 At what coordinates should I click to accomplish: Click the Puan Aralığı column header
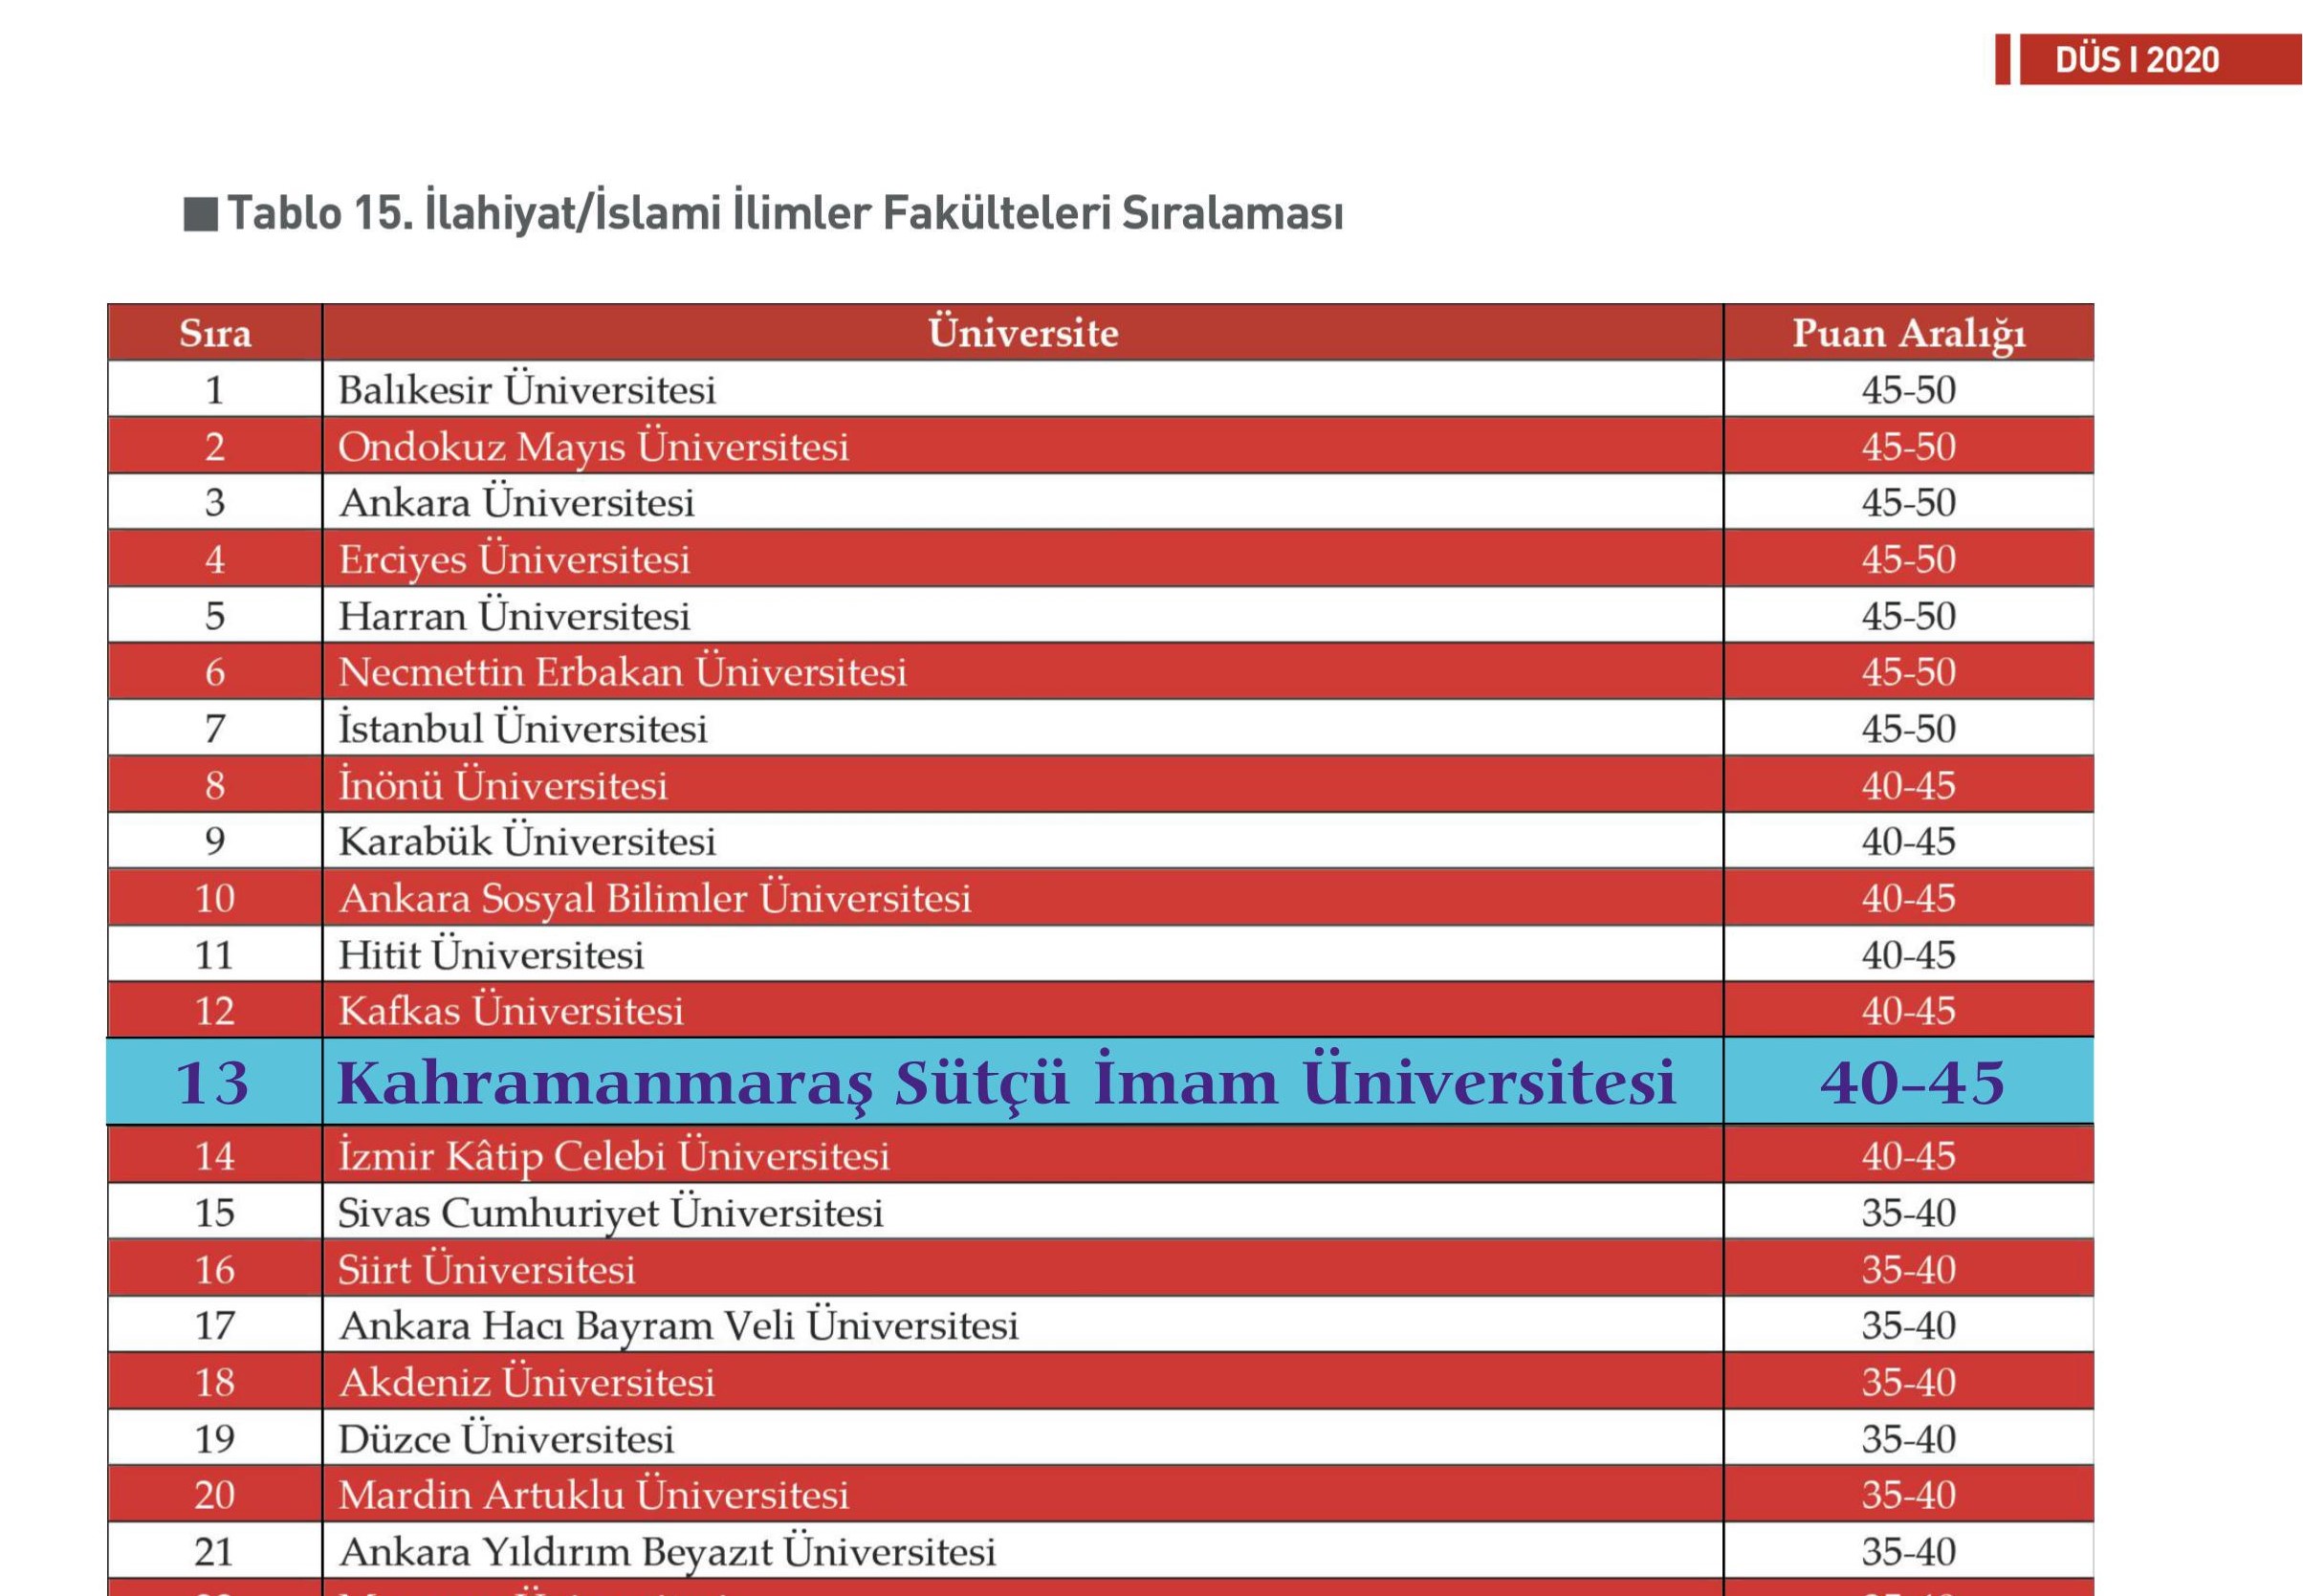[x=1907, y=333]
